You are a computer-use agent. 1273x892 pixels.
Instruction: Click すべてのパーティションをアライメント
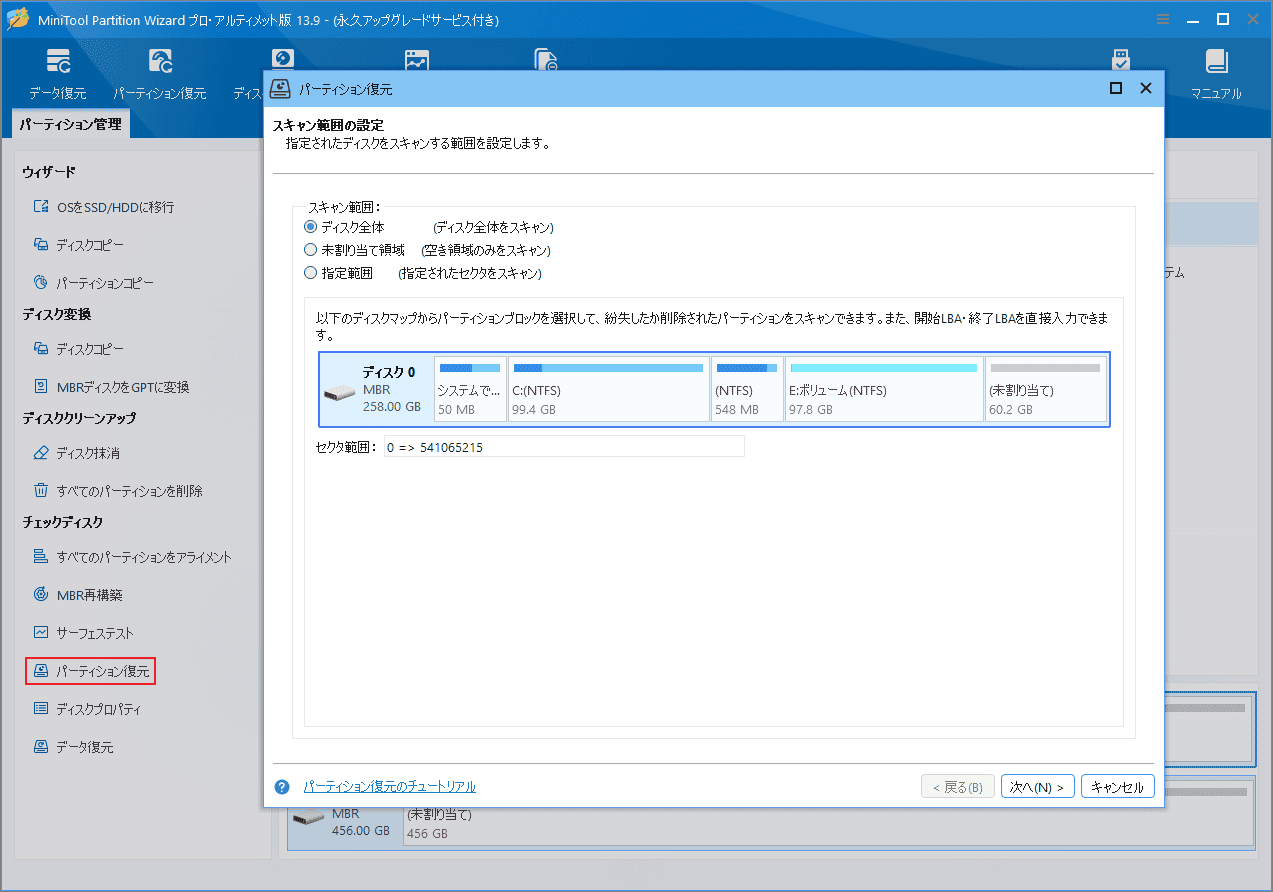click(132, 557)
